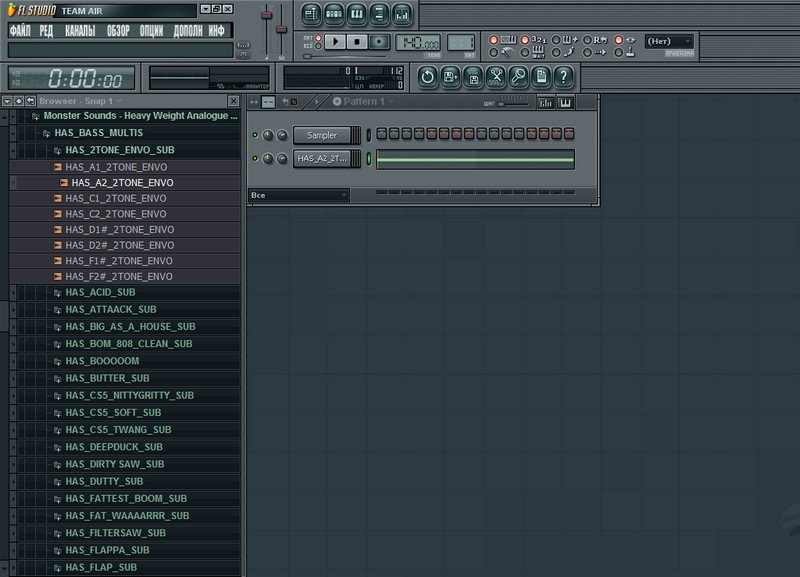Open the piano roll view icon
The width and height of the screenshot is (800, 577).
coord(357,15)
